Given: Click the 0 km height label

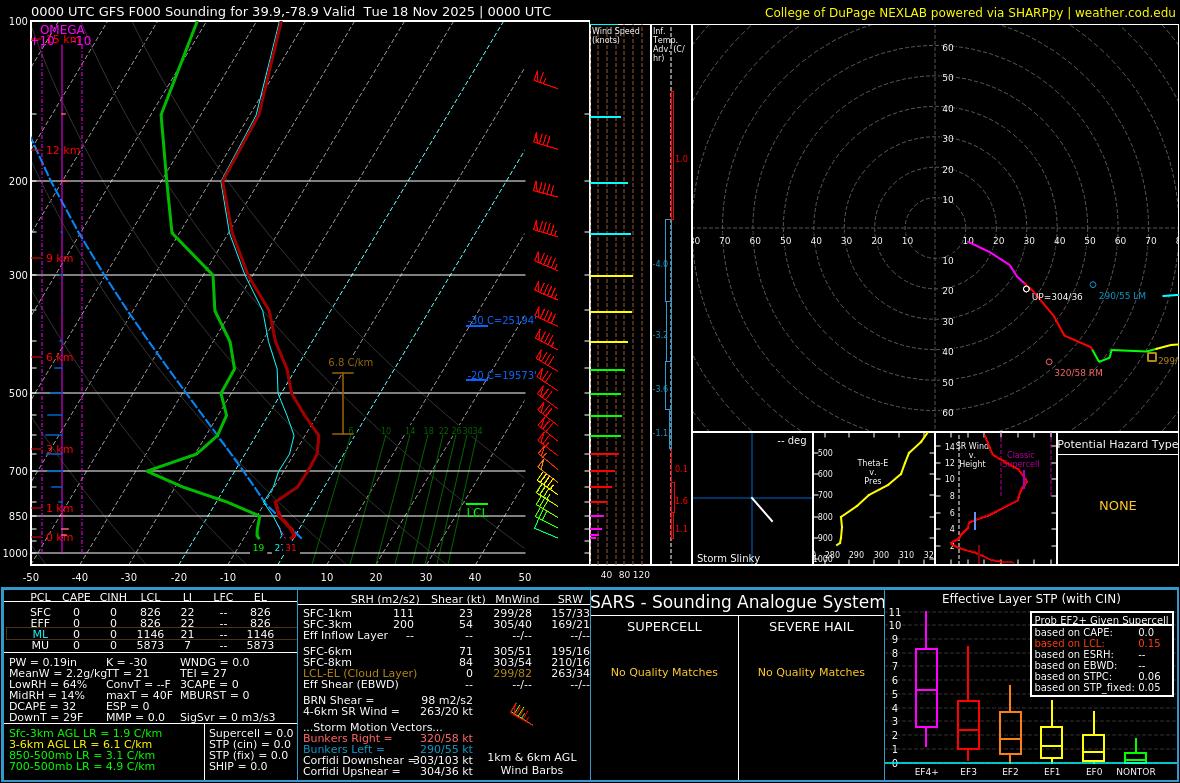Looking at the screenshot, I should [59, 538].
